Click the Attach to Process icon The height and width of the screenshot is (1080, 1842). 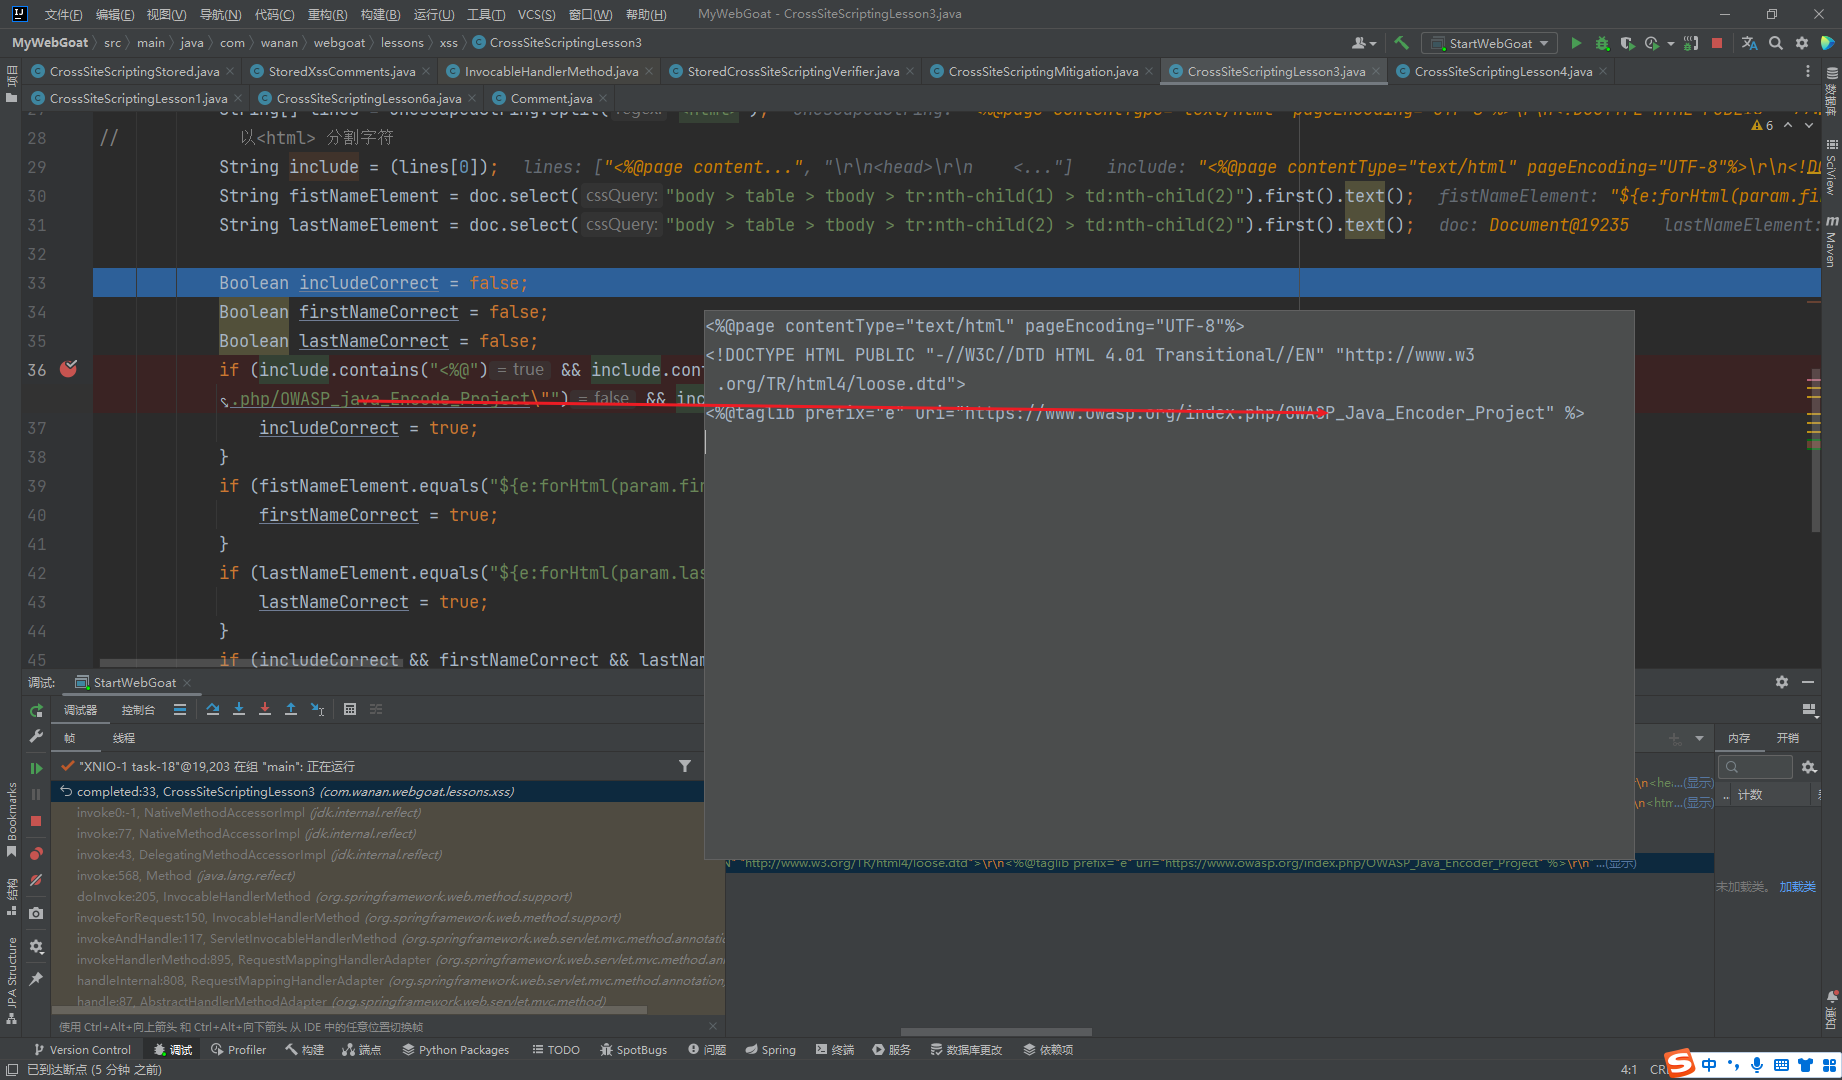pos(1691,43)
